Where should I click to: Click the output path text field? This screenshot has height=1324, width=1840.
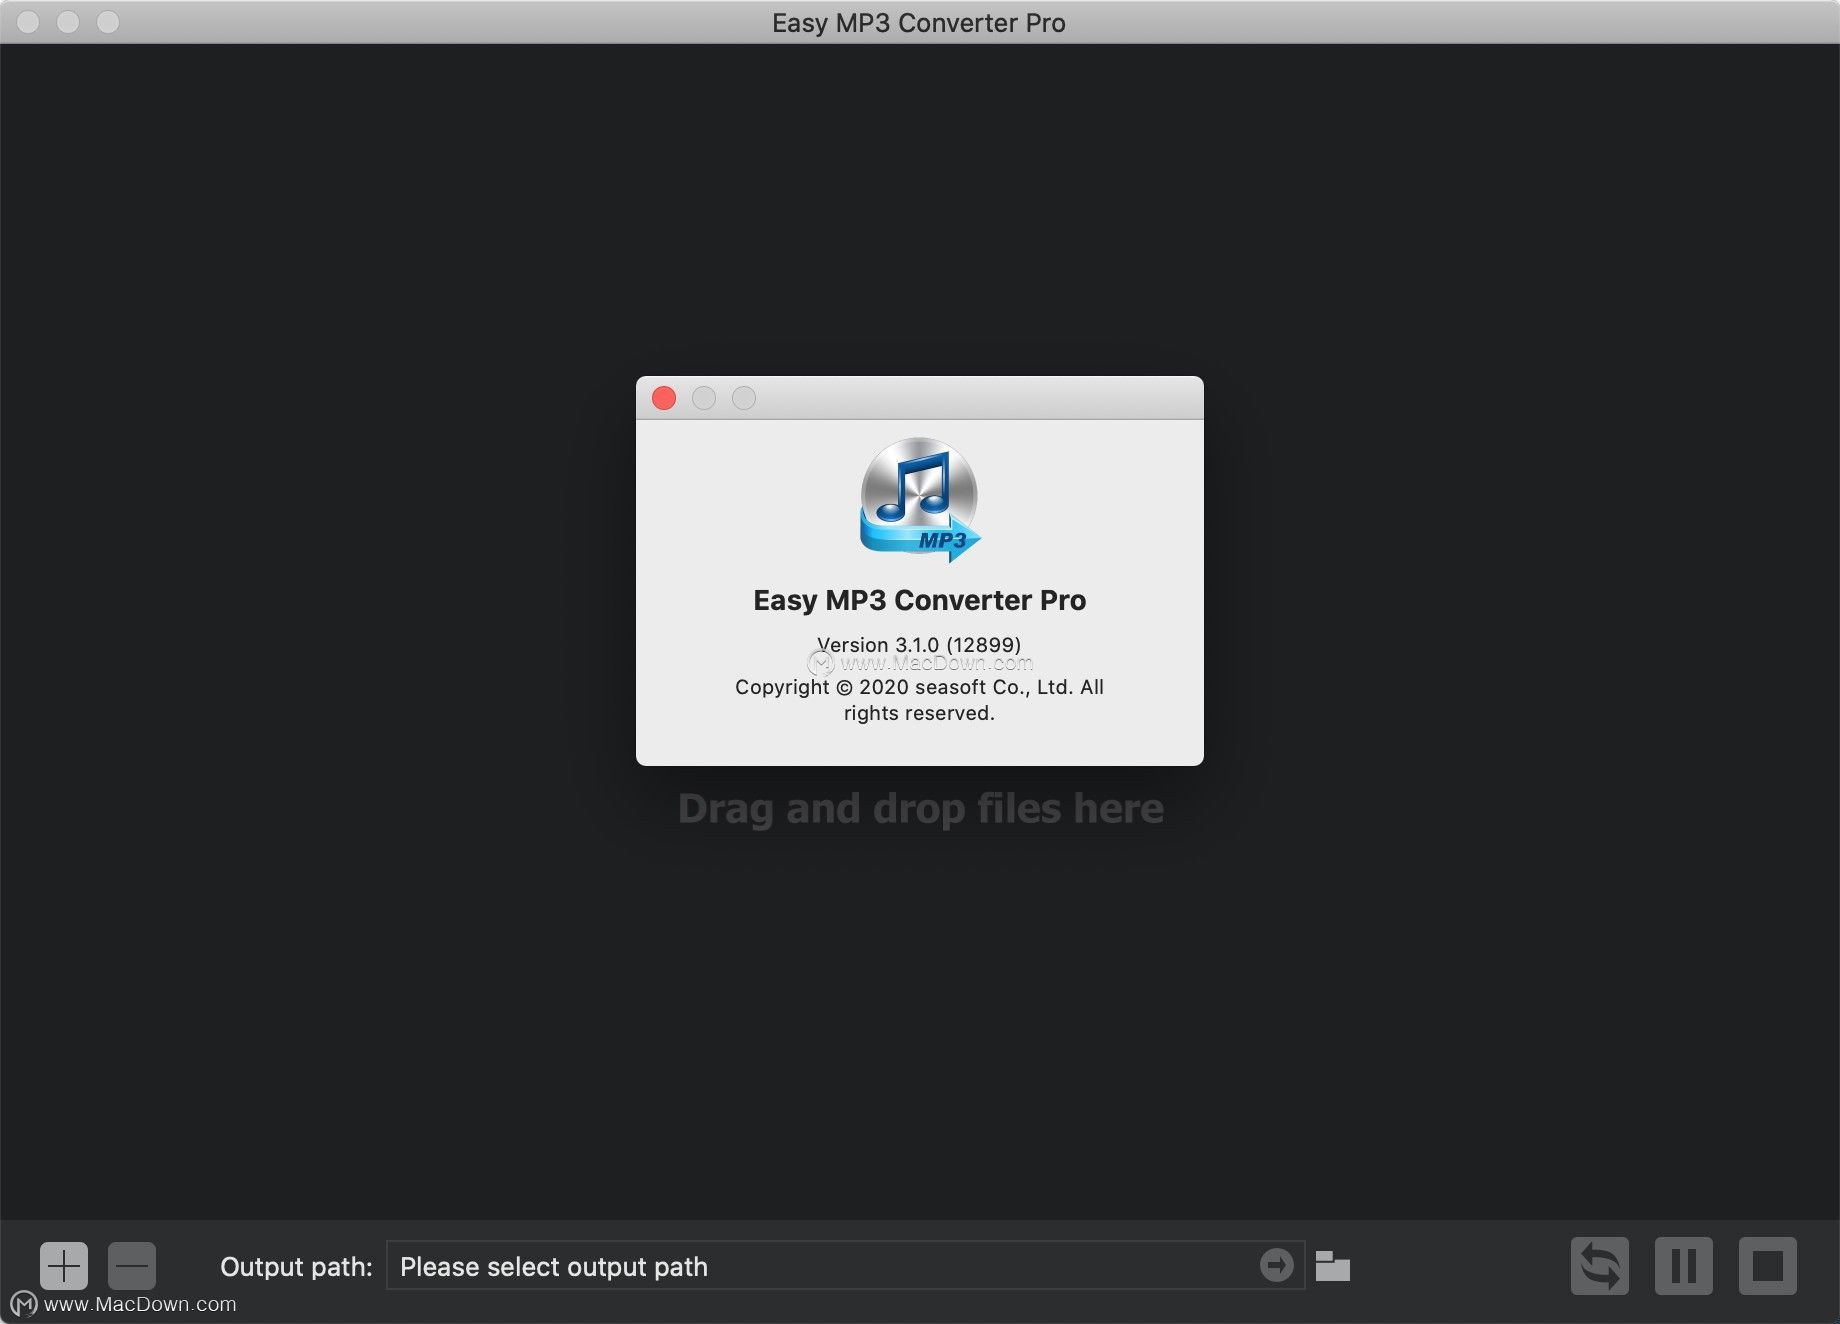(845, 1266)
